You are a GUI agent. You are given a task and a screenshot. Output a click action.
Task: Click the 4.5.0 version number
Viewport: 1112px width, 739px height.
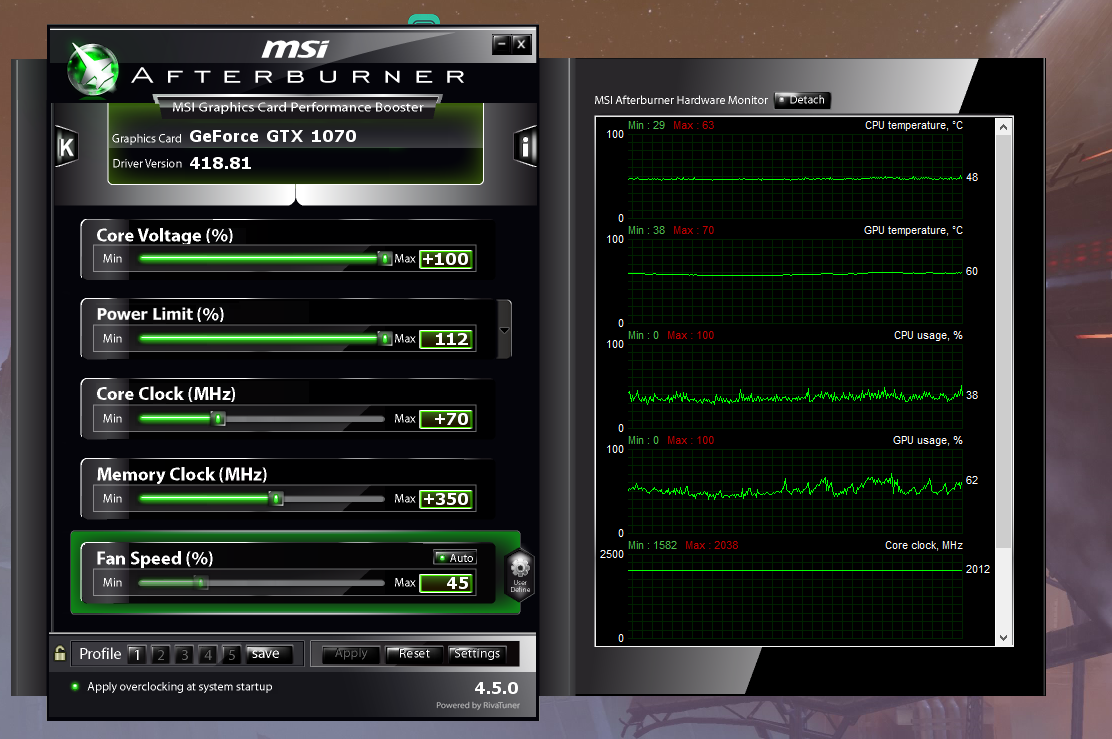[x=496, y=689]
